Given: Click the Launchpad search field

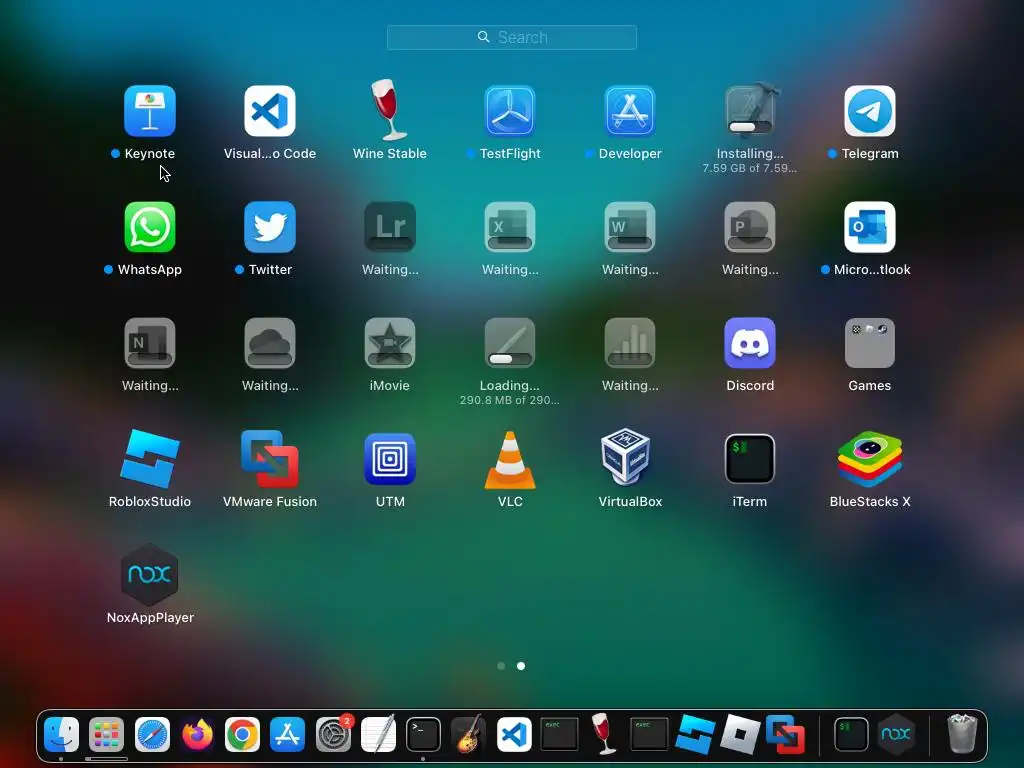Looking at the screenshot, I should click(x=512, y=37).
